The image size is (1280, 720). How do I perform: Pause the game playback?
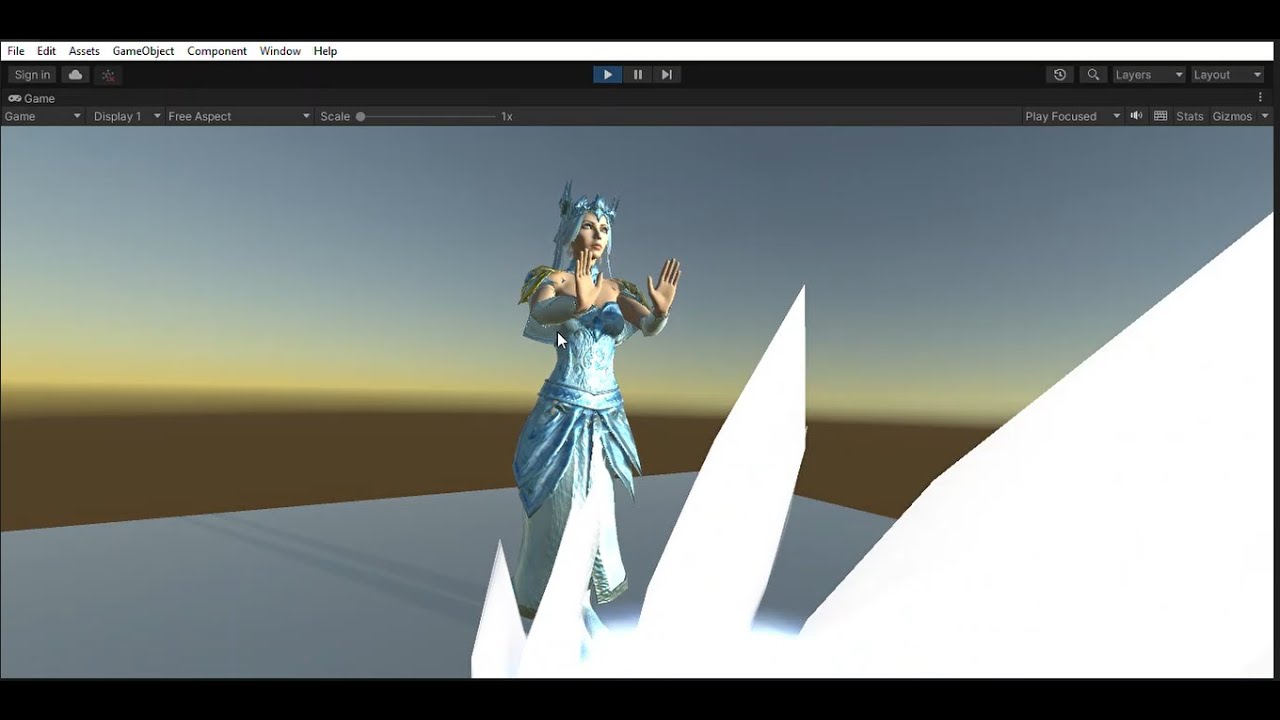click(637, 75)
